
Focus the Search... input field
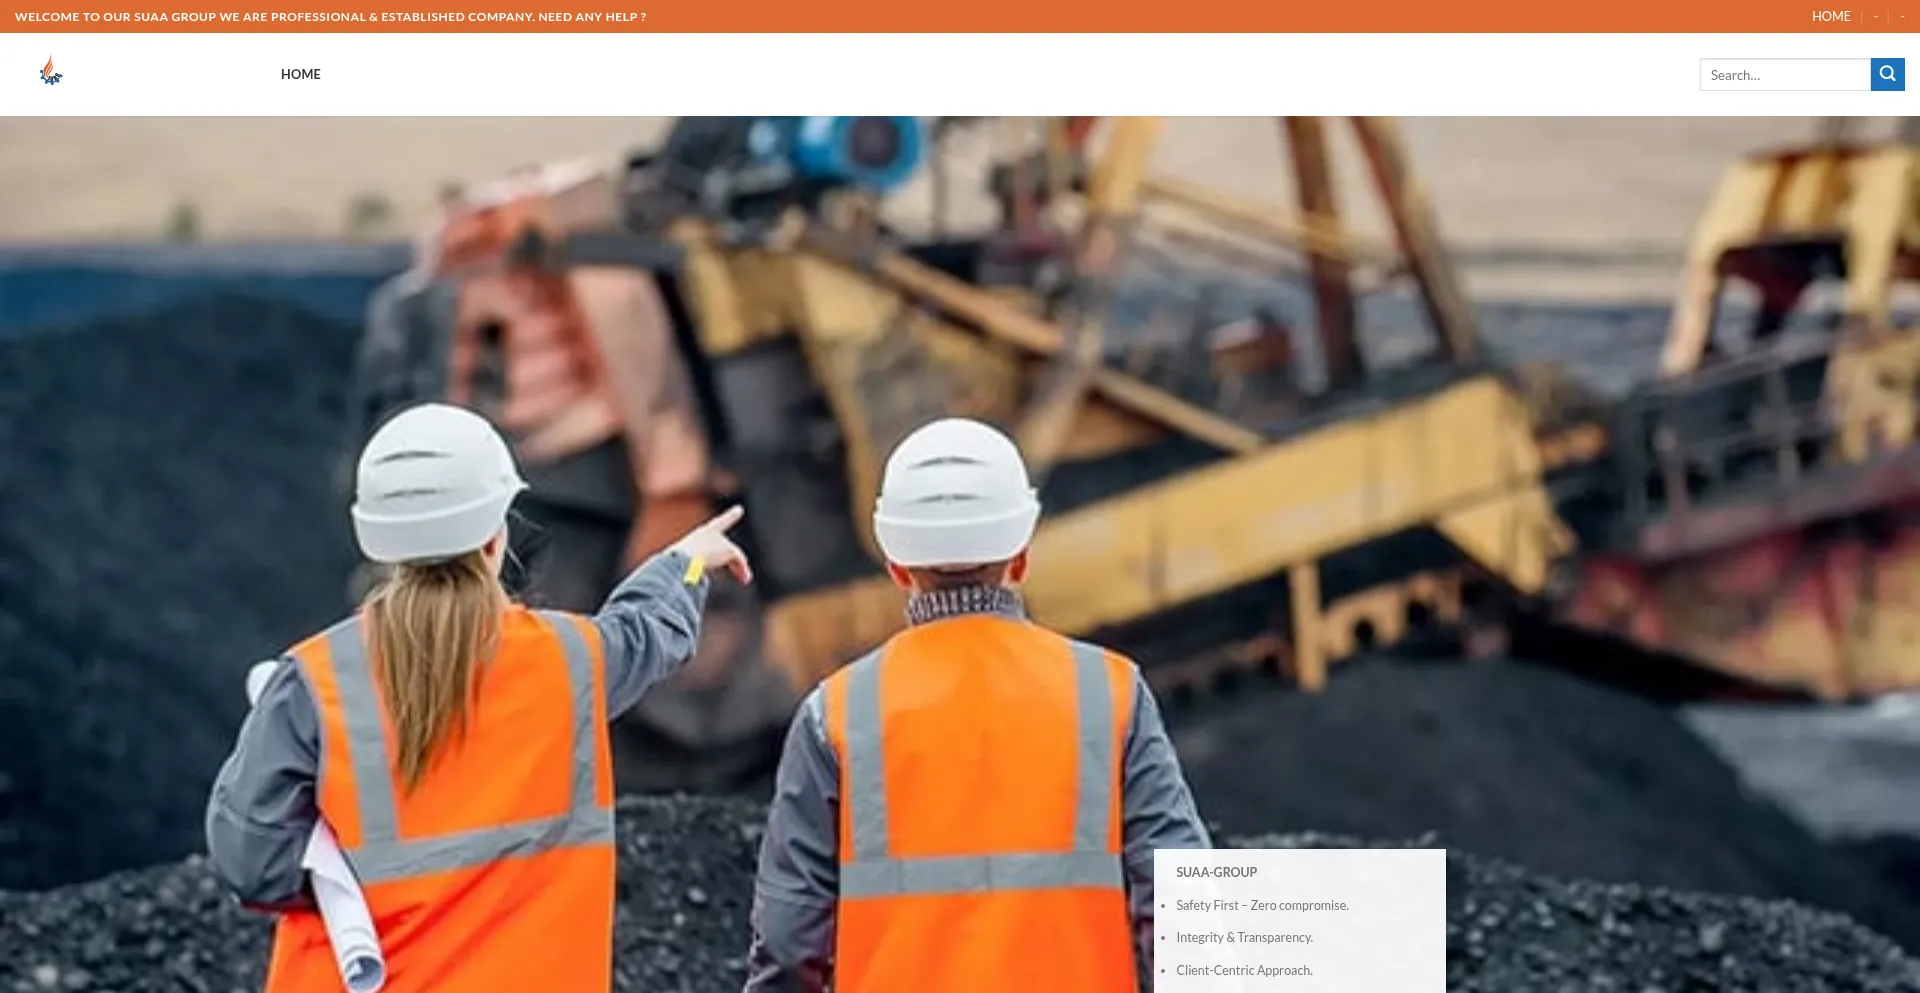1784,75
